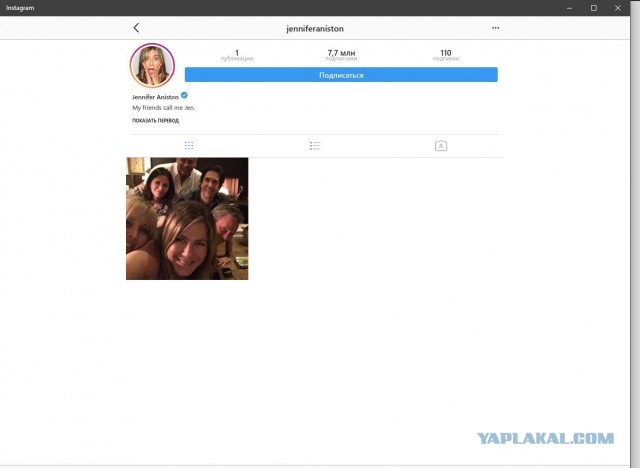Go back using the left arrow
640x468 pixels.
click(x=136, y=28)
